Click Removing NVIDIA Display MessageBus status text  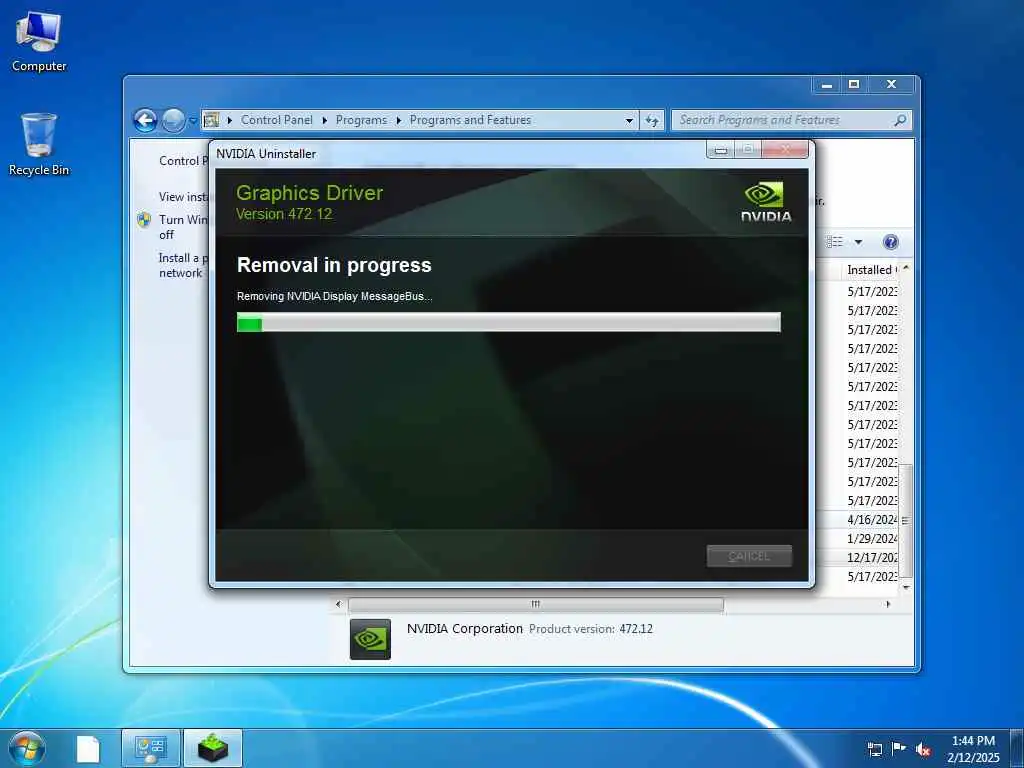[334, 296]
